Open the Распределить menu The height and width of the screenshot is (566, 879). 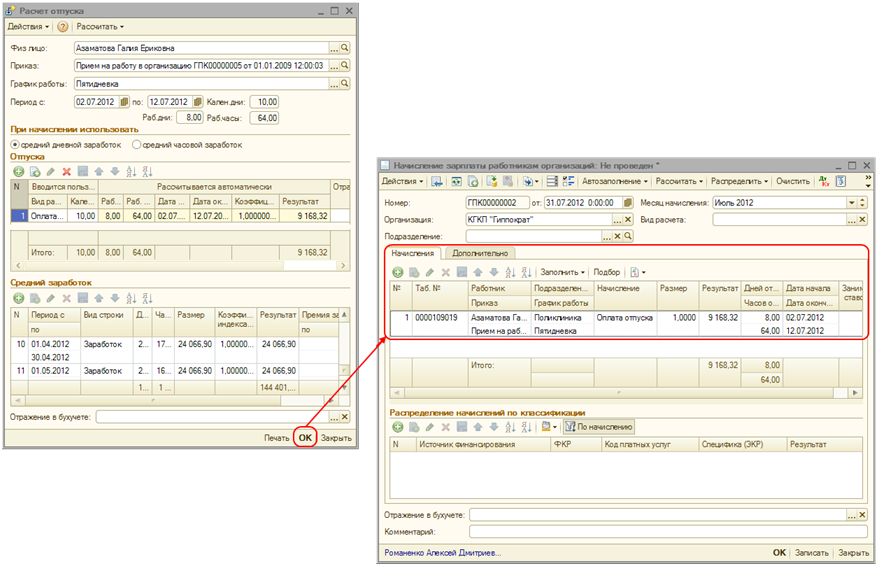tap(738, 182)
